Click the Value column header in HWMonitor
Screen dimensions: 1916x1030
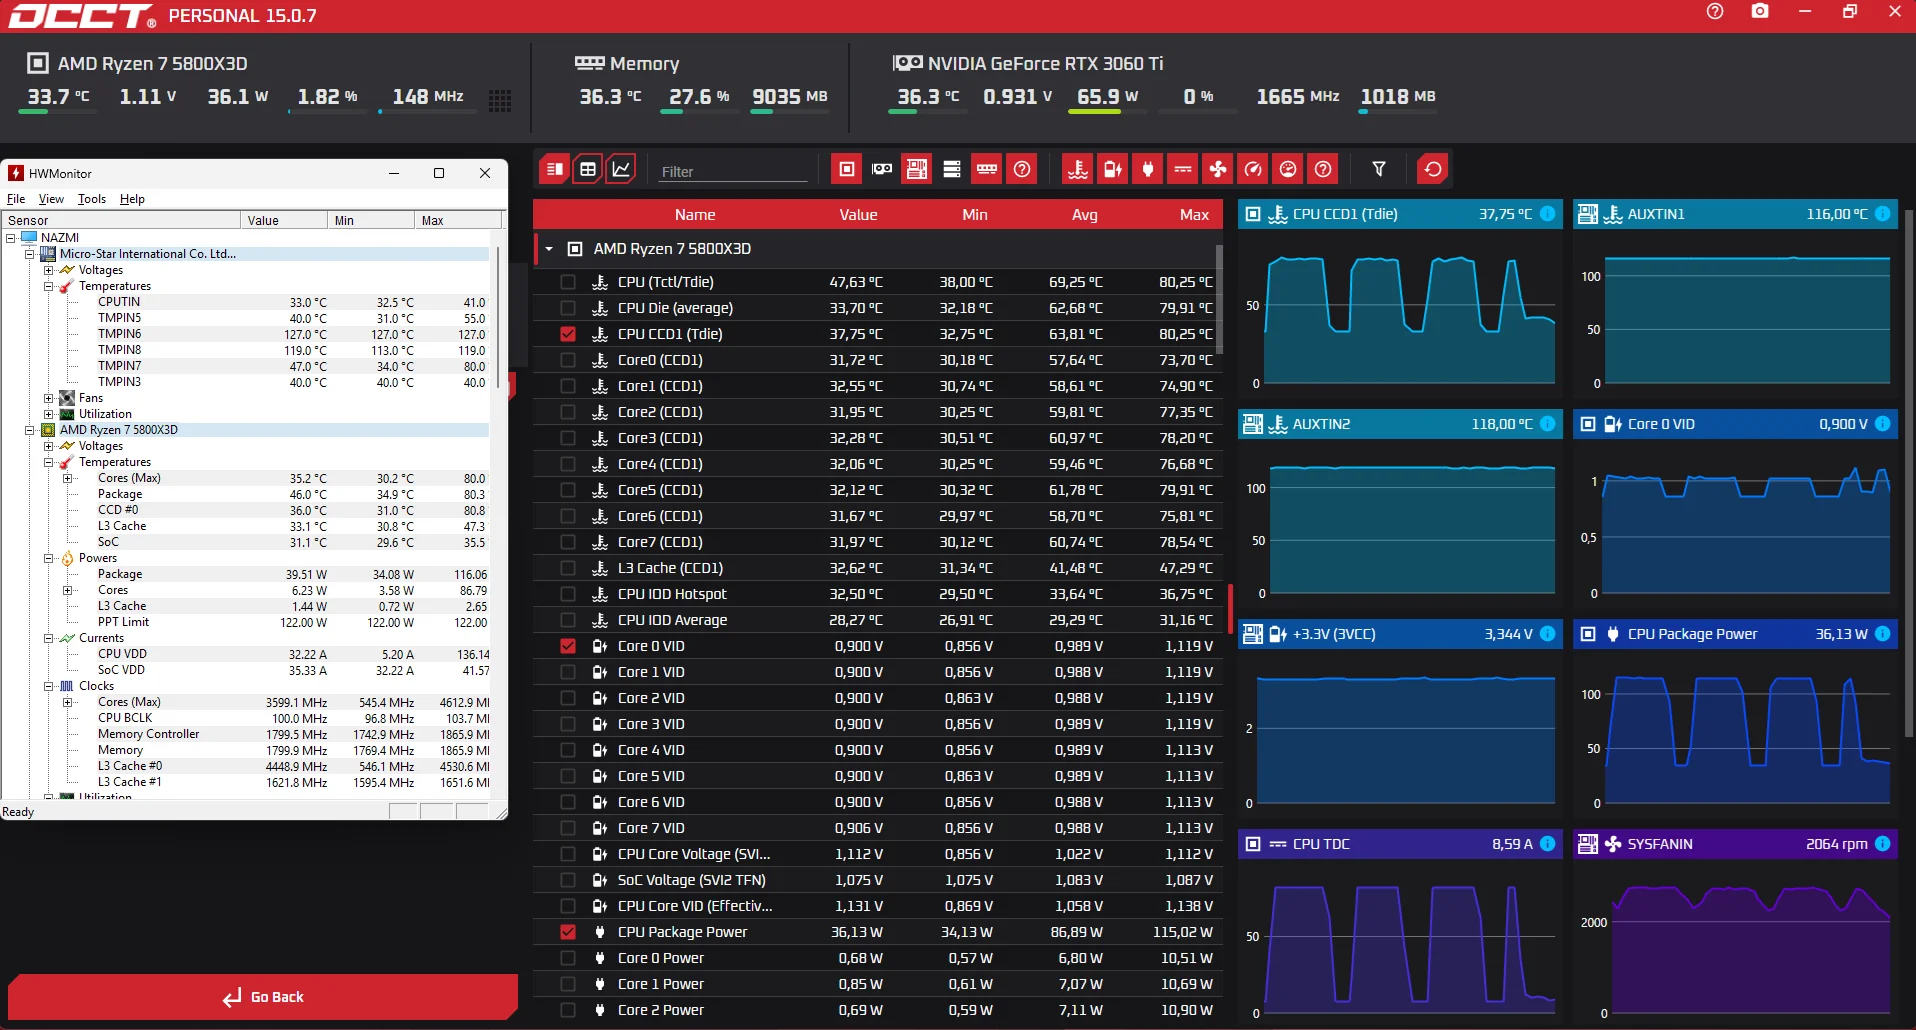coord(284,220)
